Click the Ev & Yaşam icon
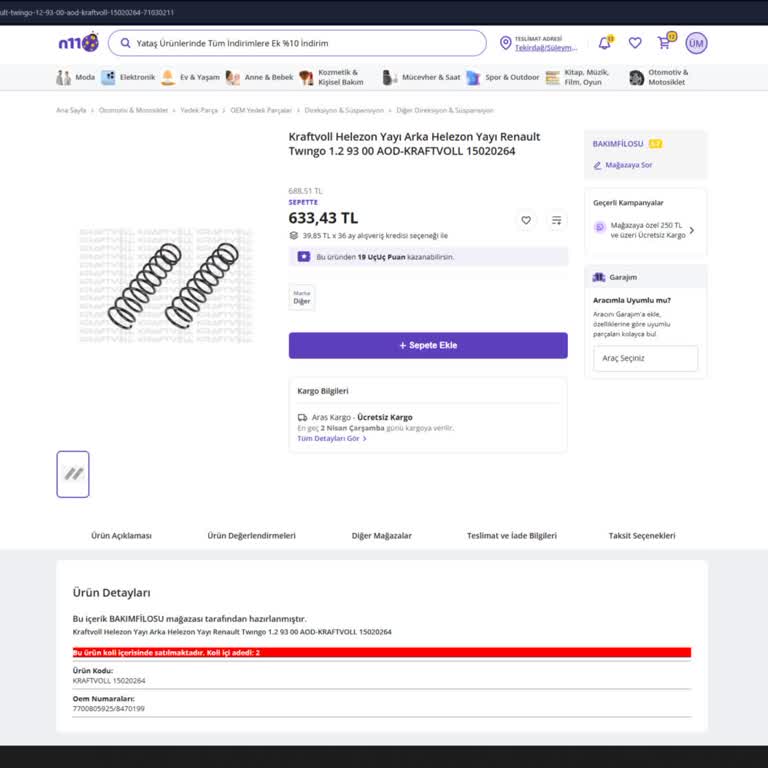768x768 pixels. point(168,77)
